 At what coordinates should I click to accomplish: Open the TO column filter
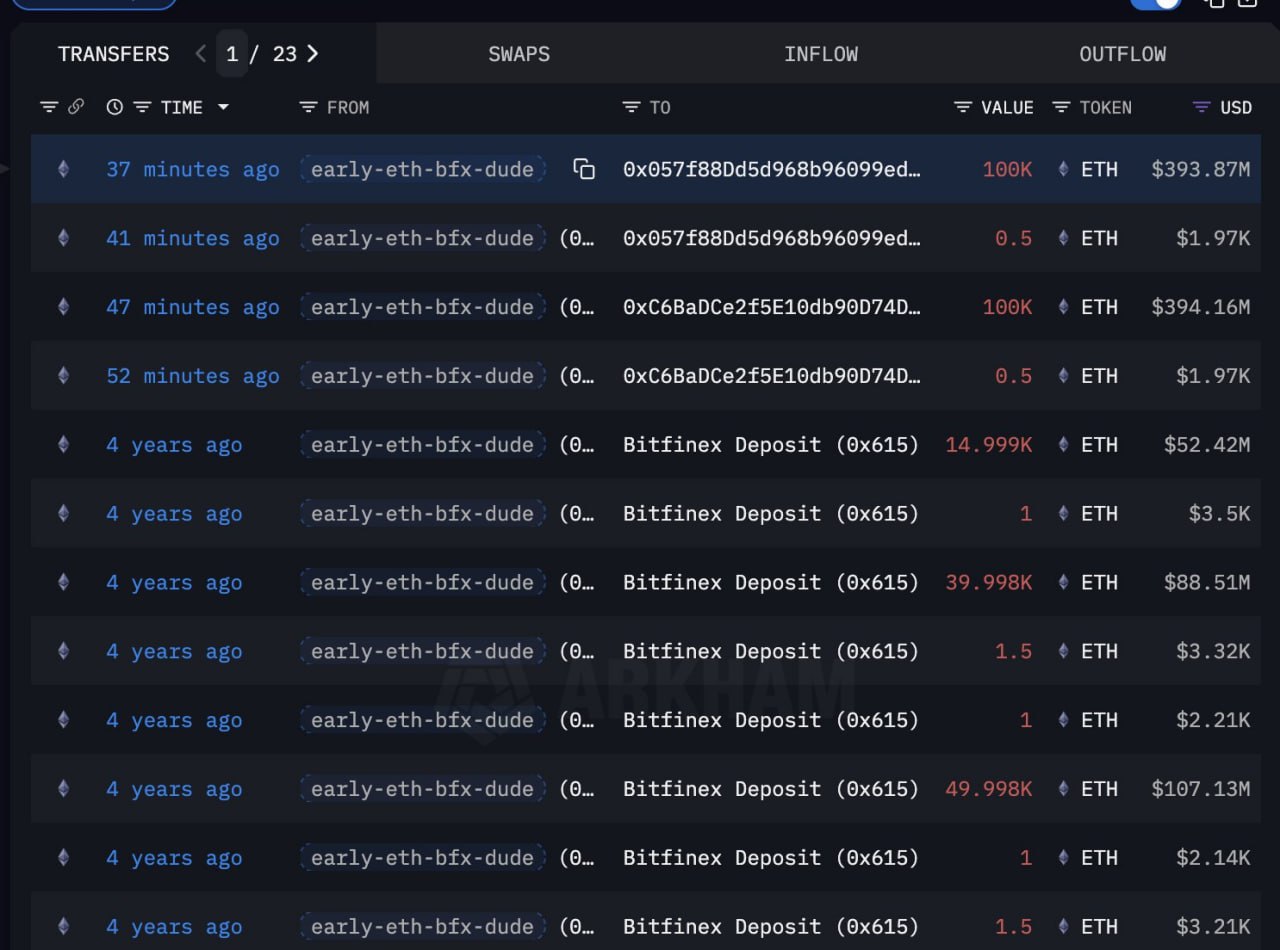coord(631,107)
